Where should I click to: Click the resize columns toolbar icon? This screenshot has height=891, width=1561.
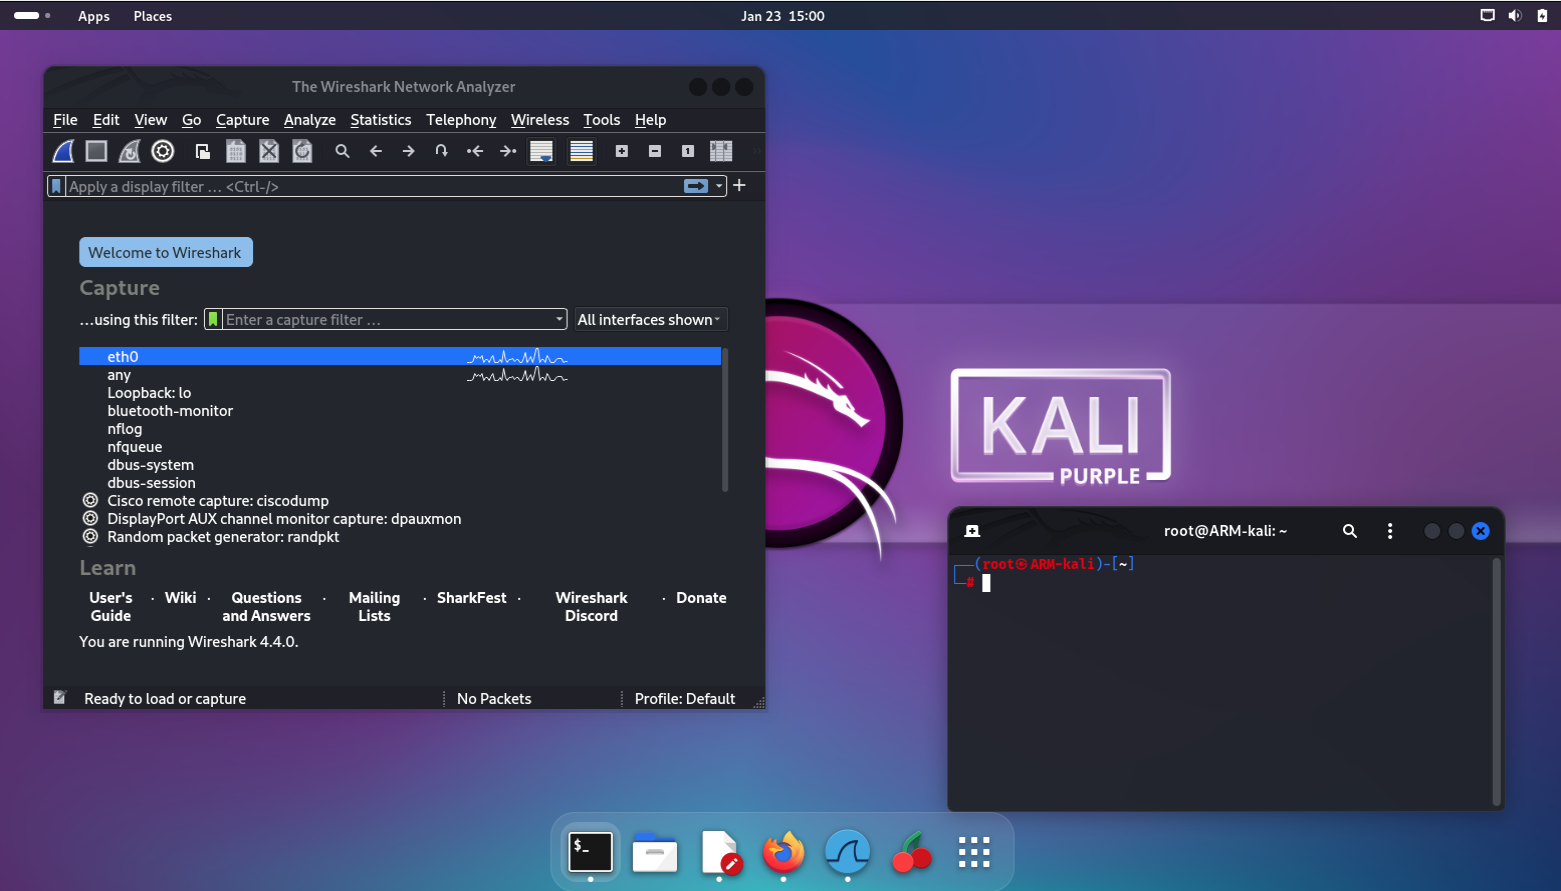pos(721,151)
